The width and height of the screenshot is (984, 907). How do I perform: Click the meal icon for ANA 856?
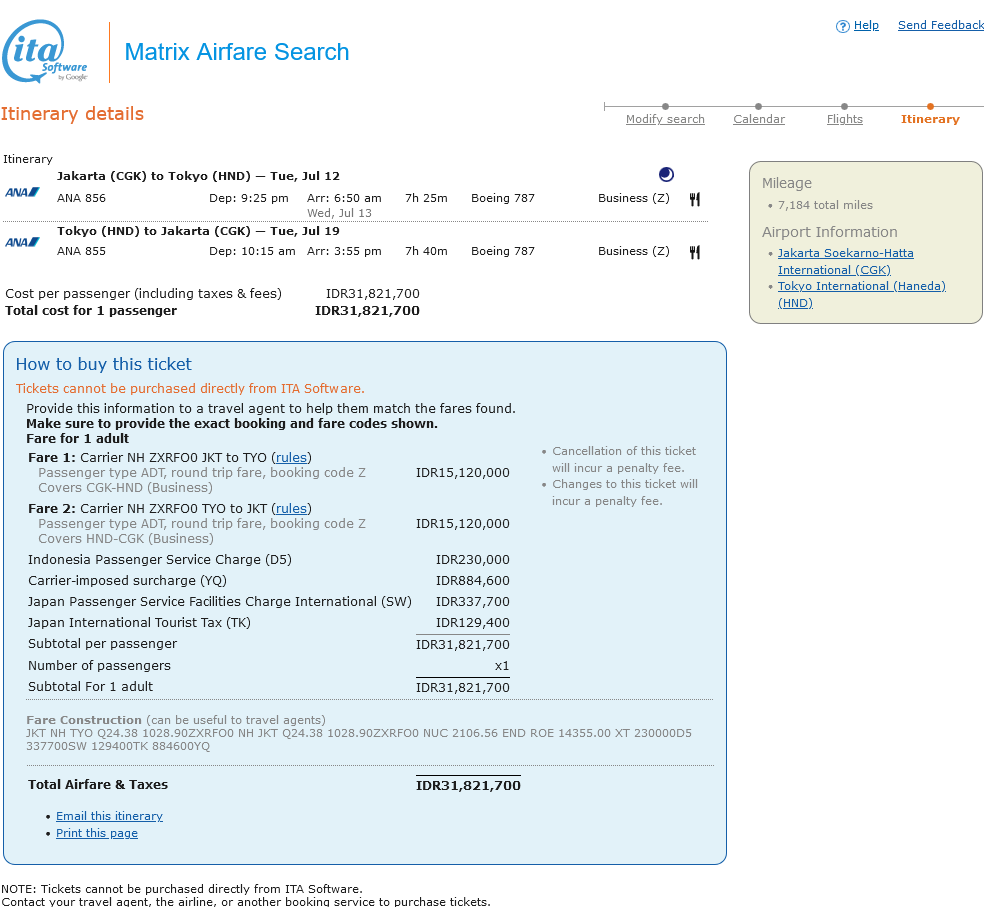click(x=695, y=199)
